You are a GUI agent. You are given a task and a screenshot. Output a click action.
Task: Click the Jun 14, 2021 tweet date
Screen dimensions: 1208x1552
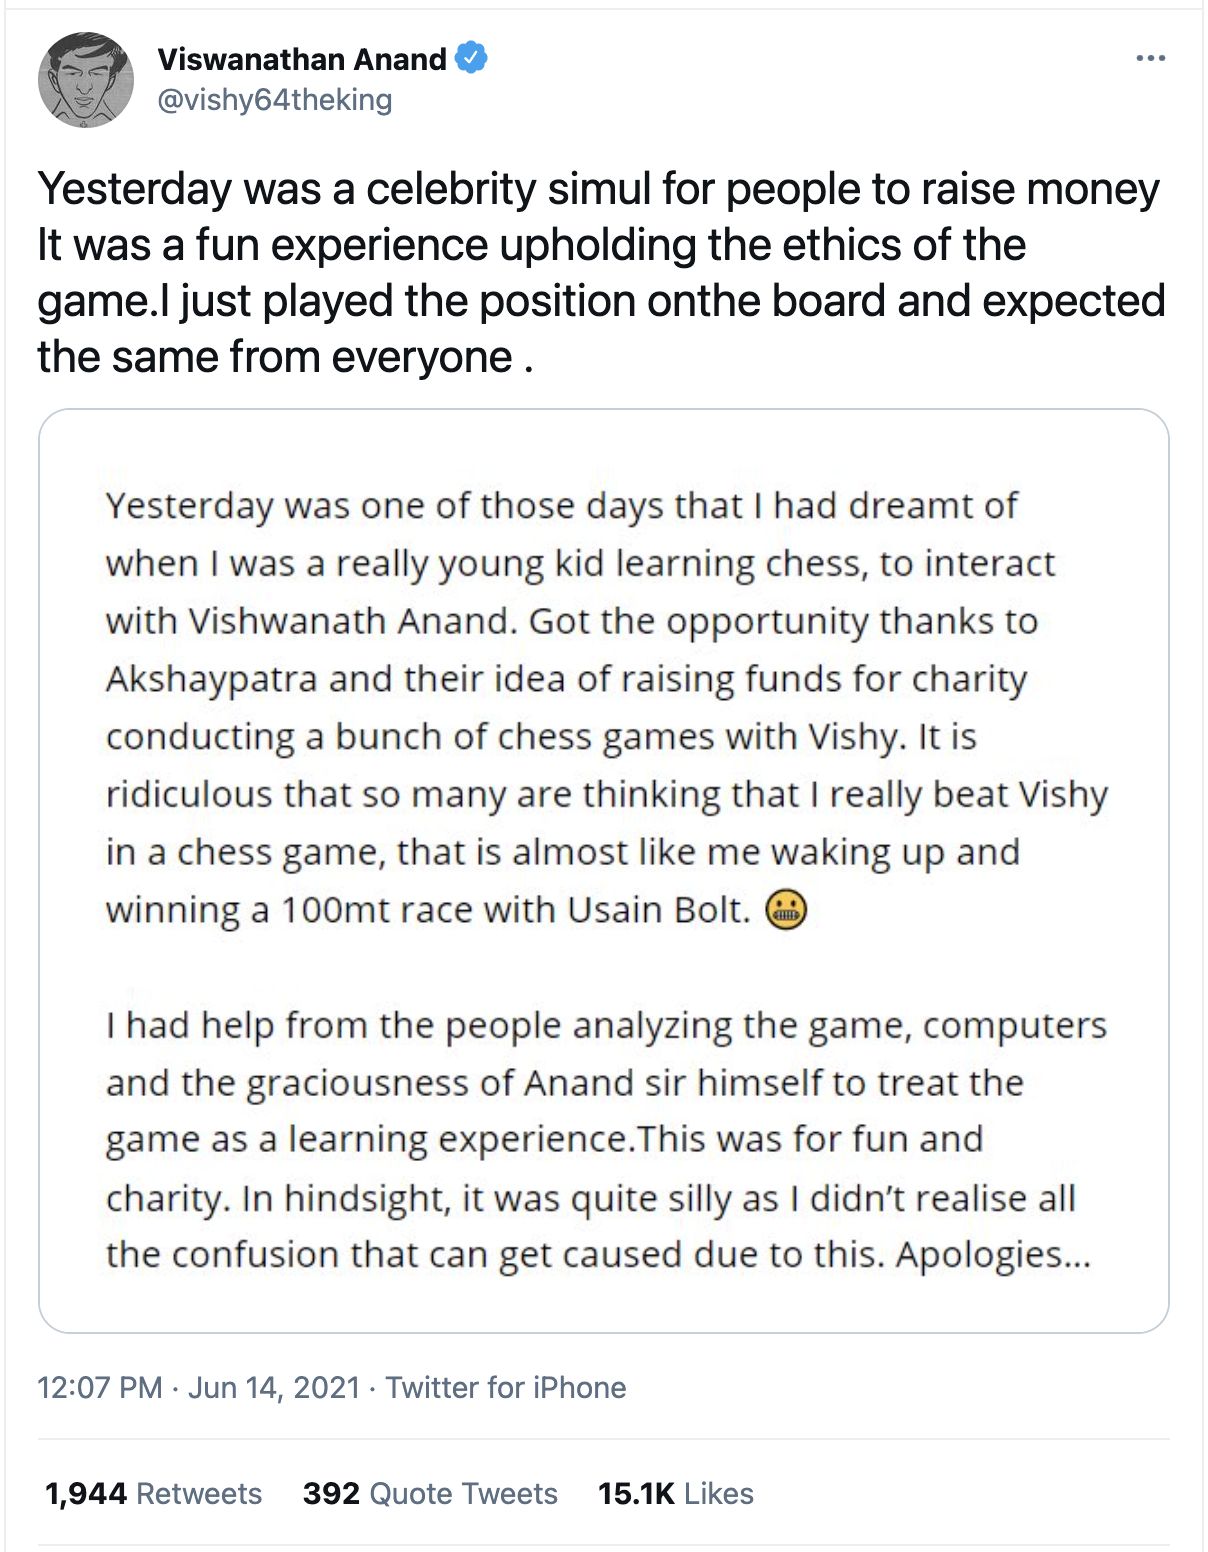pos(274,1387)
